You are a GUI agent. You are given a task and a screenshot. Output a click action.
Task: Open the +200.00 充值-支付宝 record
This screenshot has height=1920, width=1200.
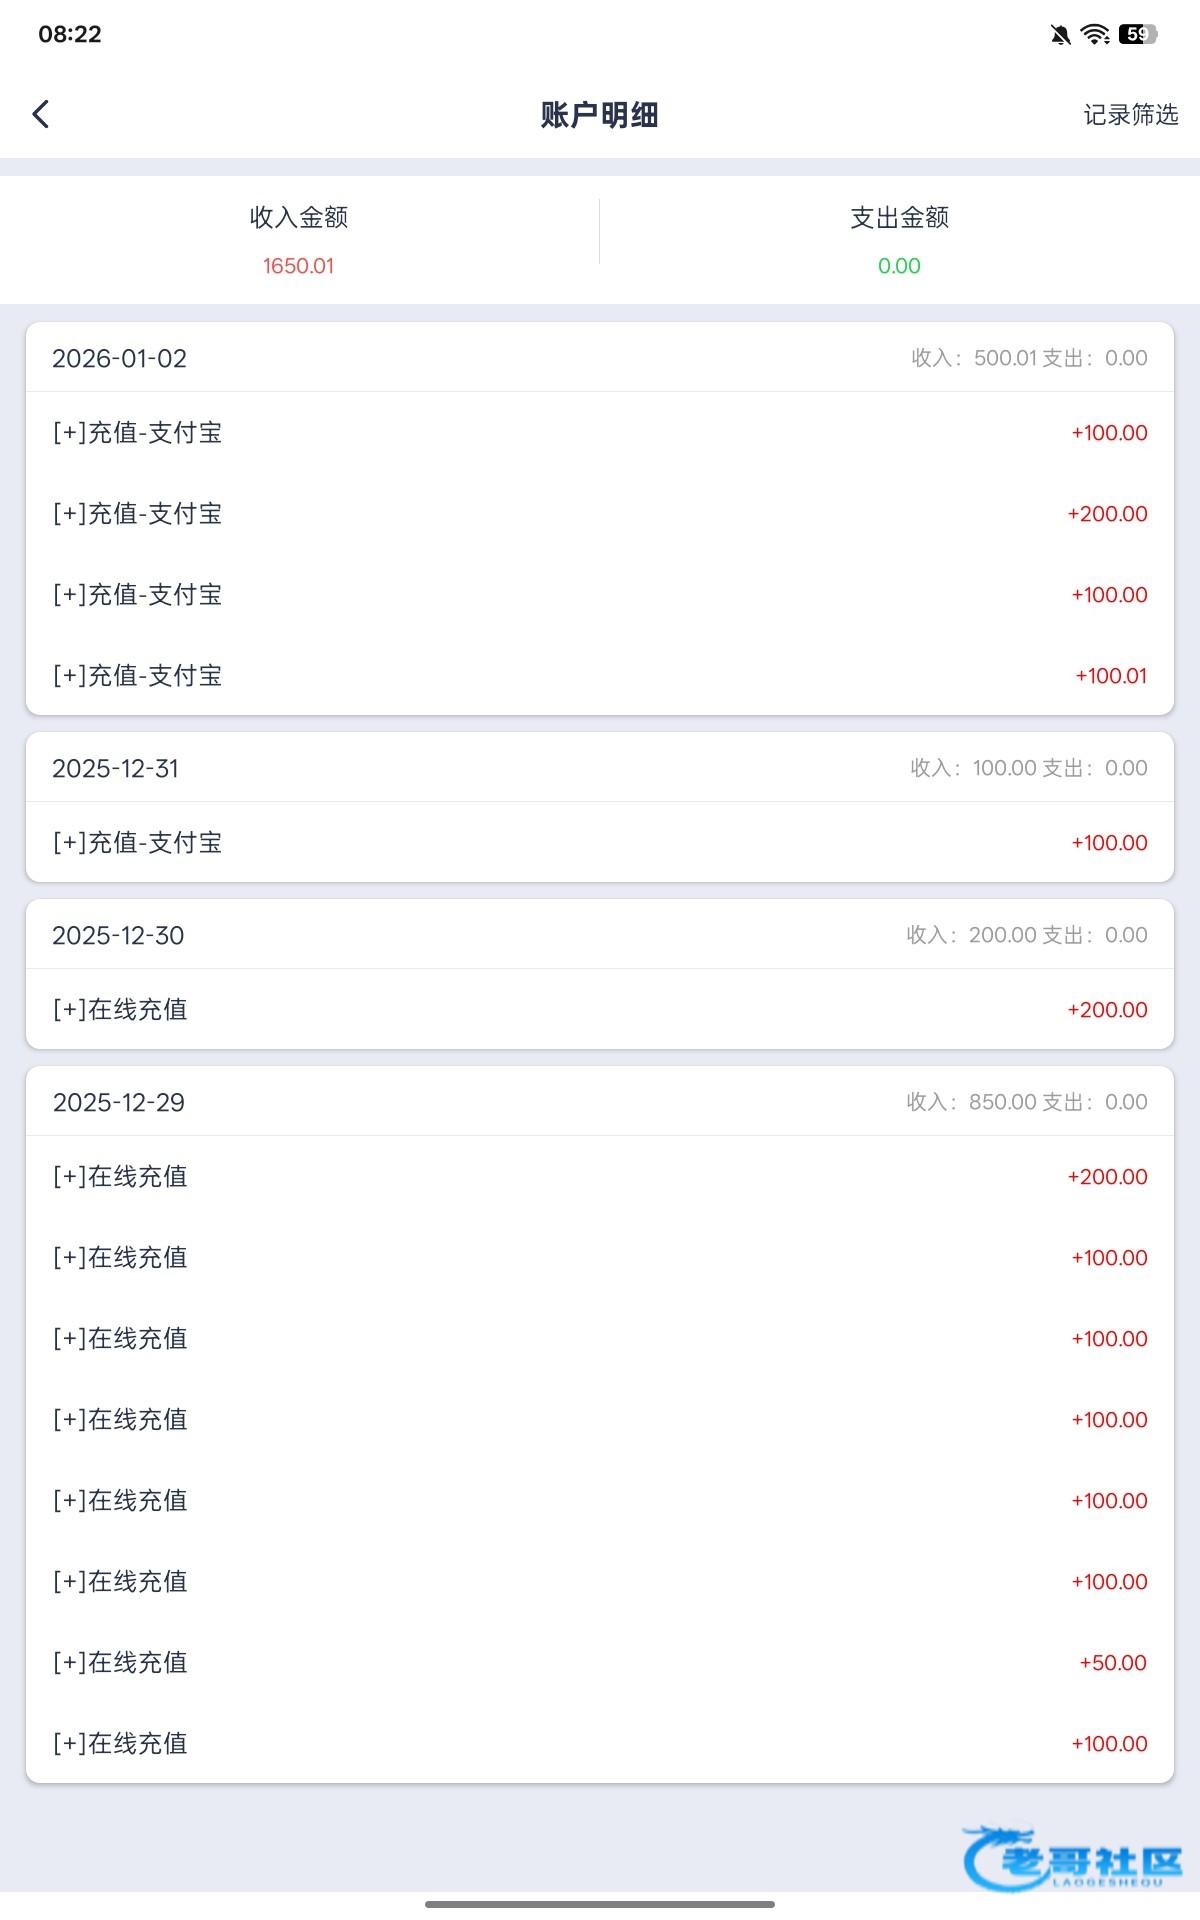(600, 514)
